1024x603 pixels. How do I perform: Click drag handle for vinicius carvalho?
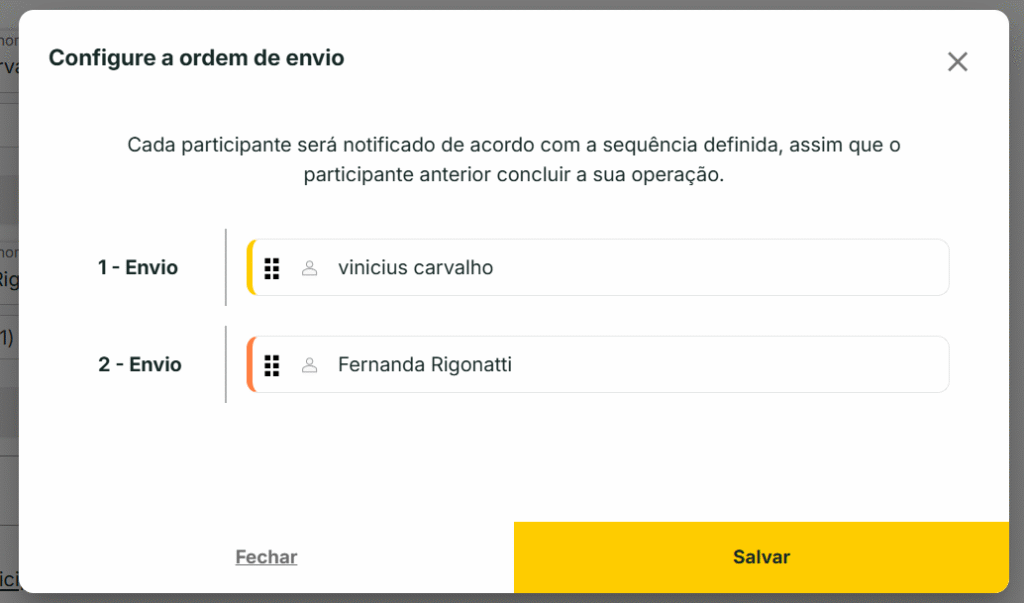click(x=271, y=268)
